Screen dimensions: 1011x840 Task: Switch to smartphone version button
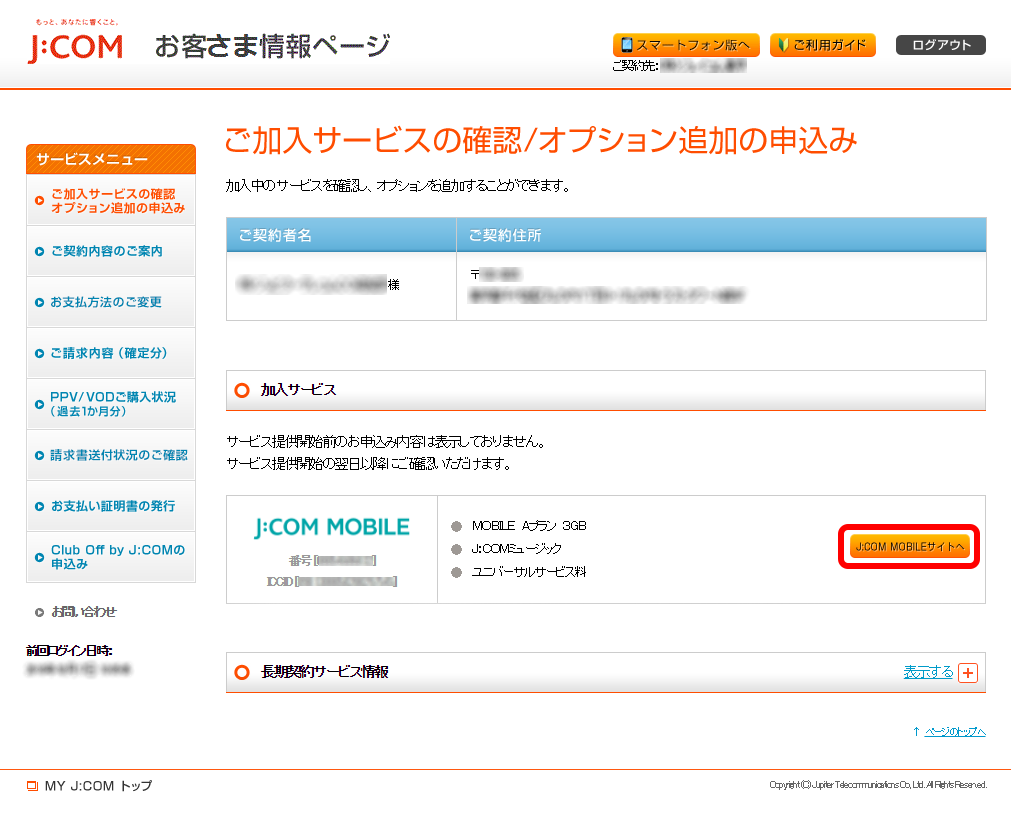click(686, 45)
